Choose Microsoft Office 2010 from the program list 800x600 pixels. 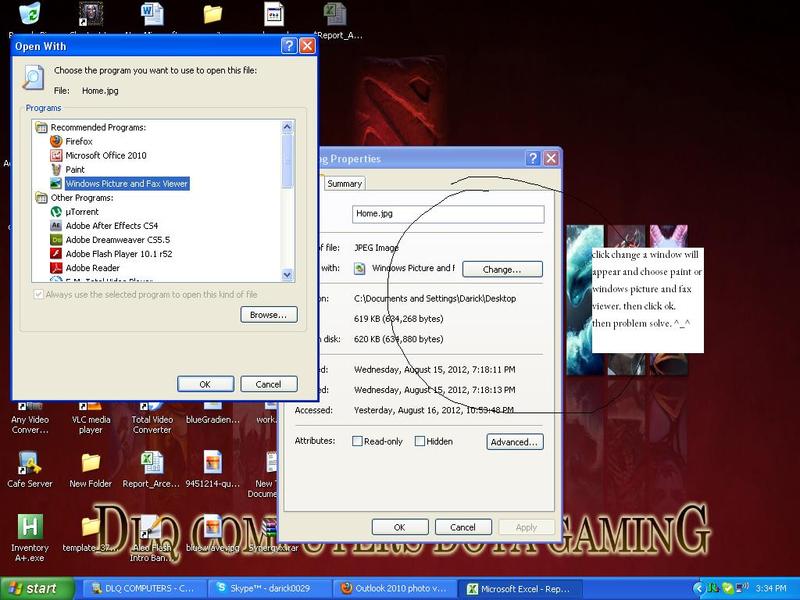coord(105,156)
